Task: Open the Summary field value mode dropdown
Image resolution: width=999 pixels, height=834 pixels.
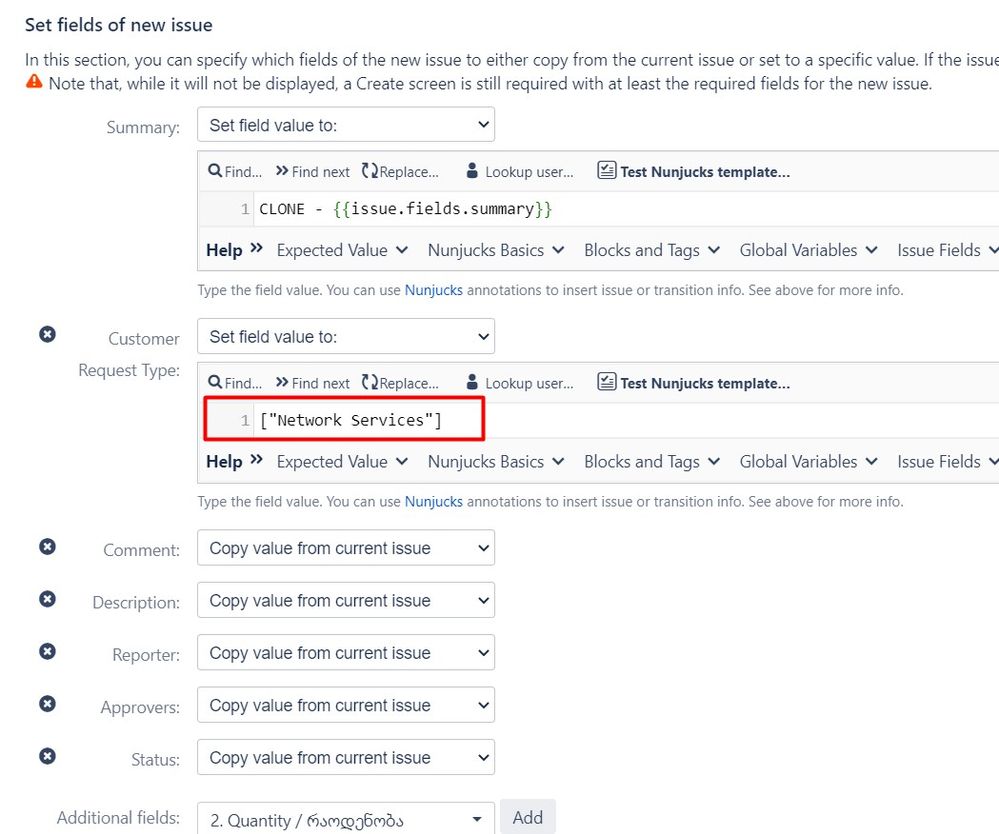Action: tap(346, 125)
